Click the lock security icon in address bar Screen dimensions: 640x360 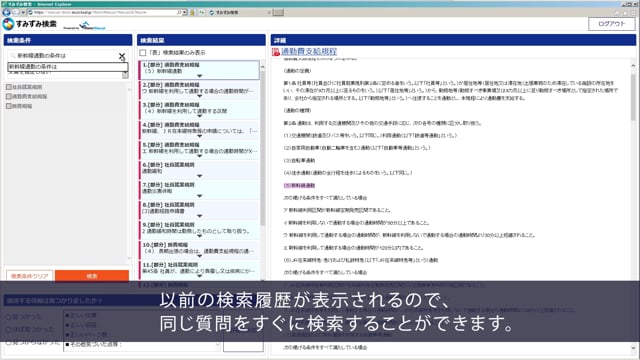coord(192,13)
